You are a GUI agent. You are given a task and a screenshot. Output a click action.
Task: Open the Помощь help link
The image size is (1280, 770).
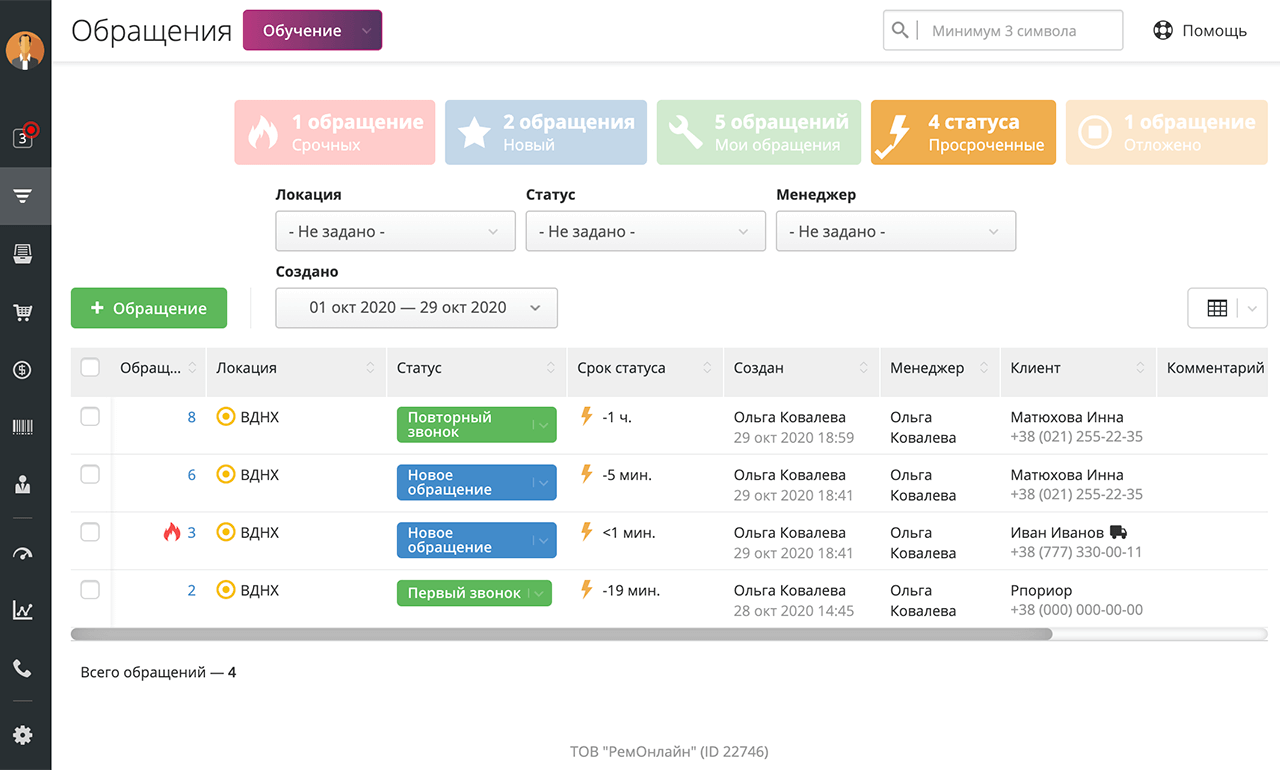(x=1200, y=30)
